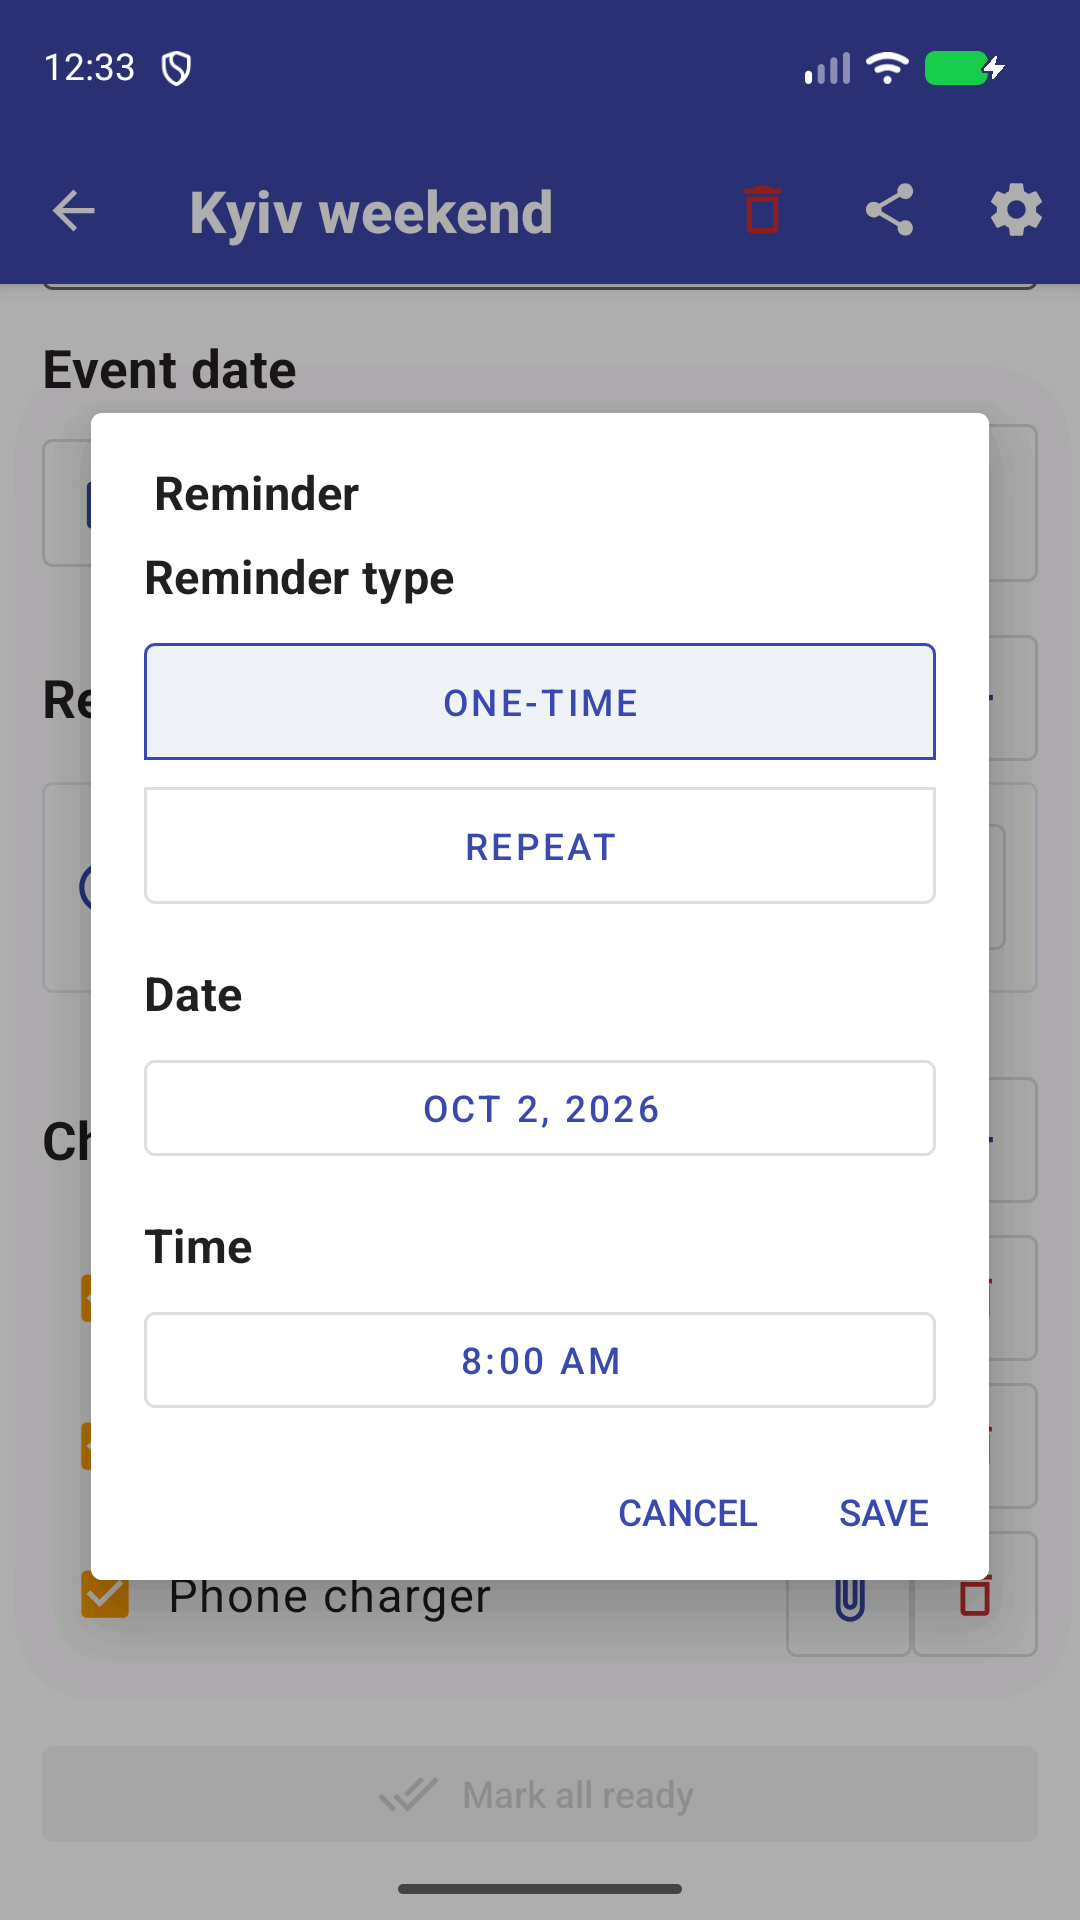Tap the battery indicator in status bar

point(964,68)
